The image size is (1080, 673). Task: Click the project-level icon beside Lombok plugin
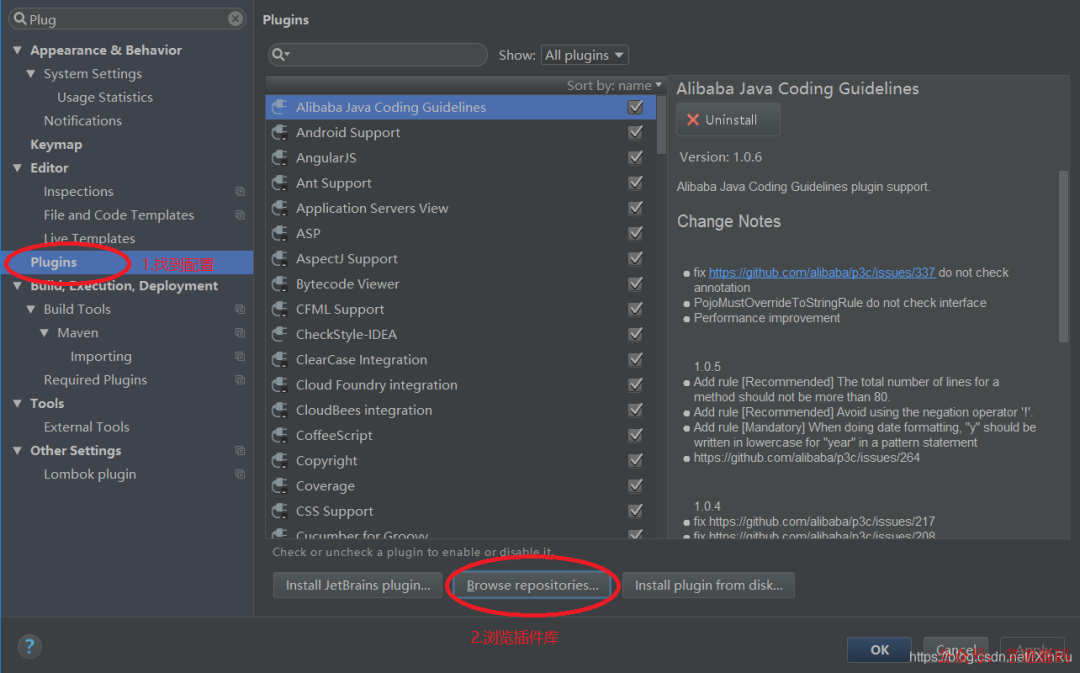[240, 474]
